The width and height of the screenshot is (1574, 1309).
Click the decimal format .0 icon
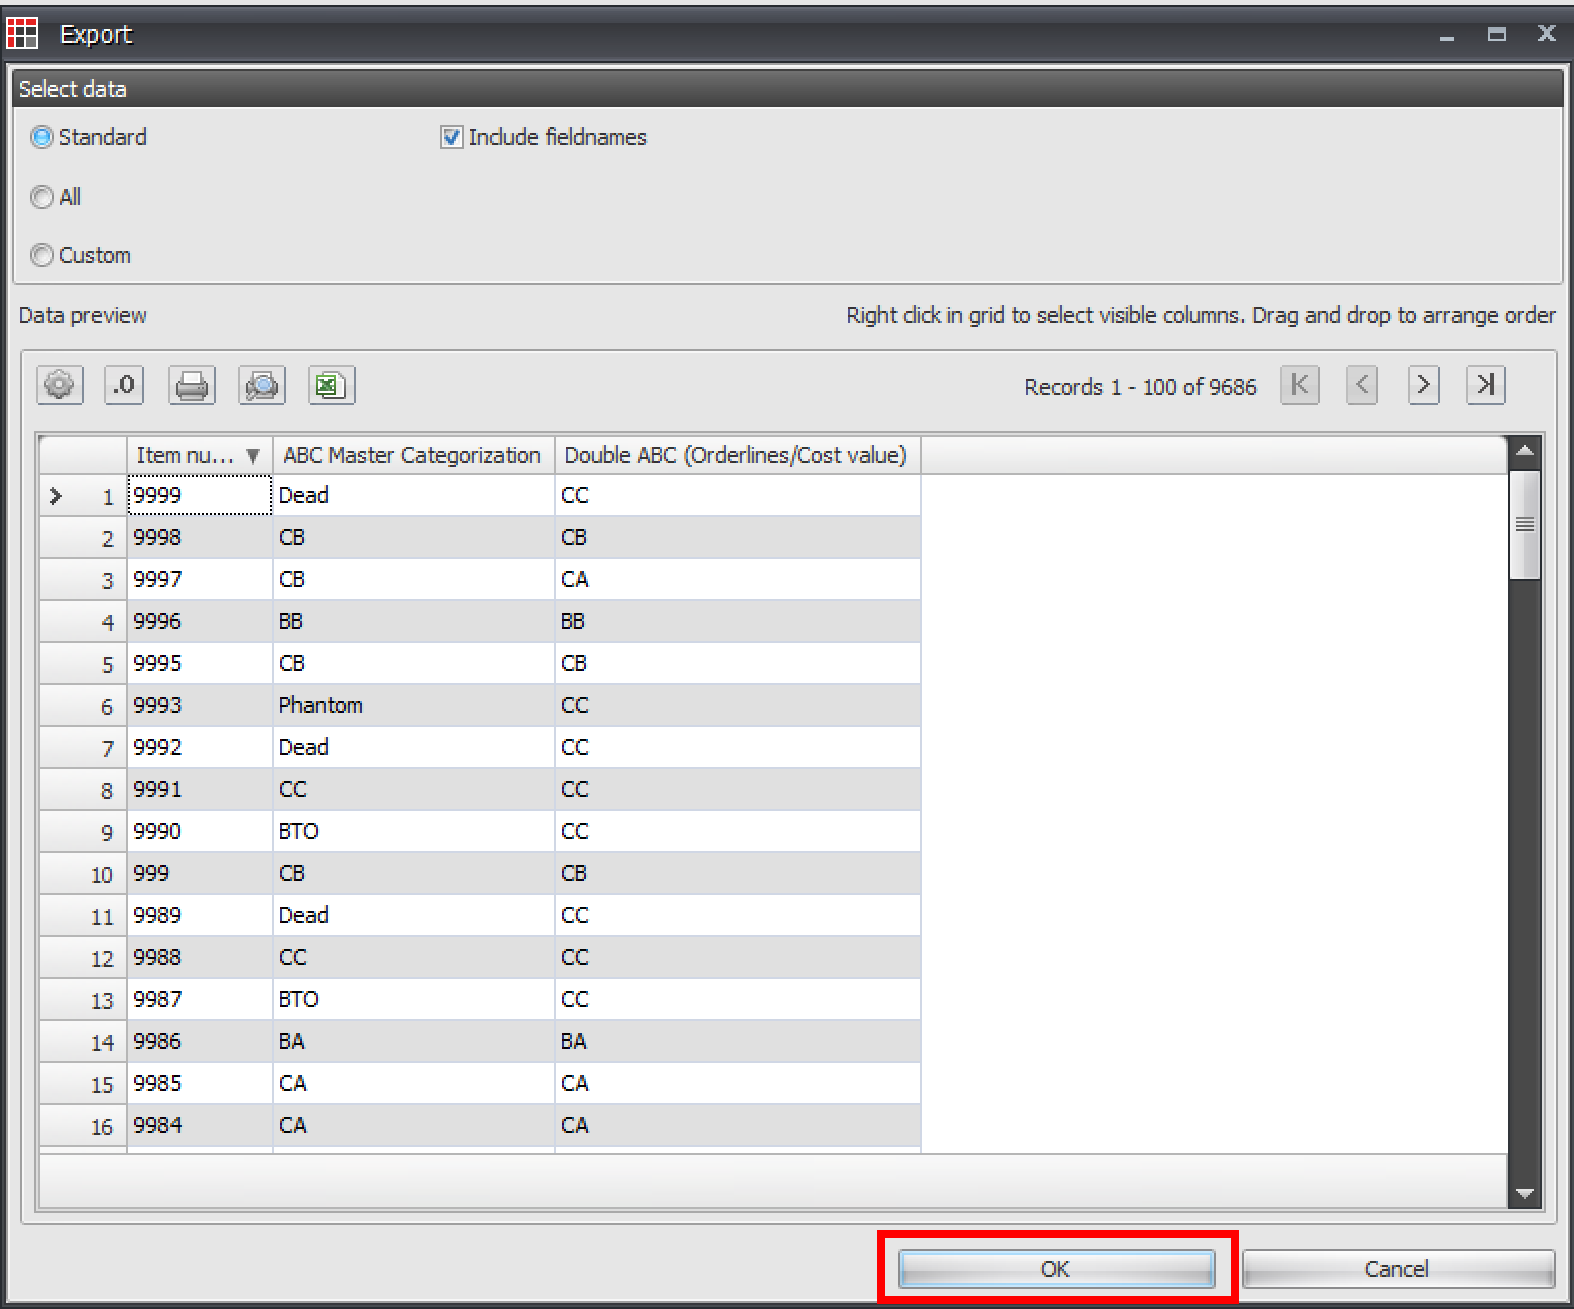pyautogui.click(x=124, y=385)
